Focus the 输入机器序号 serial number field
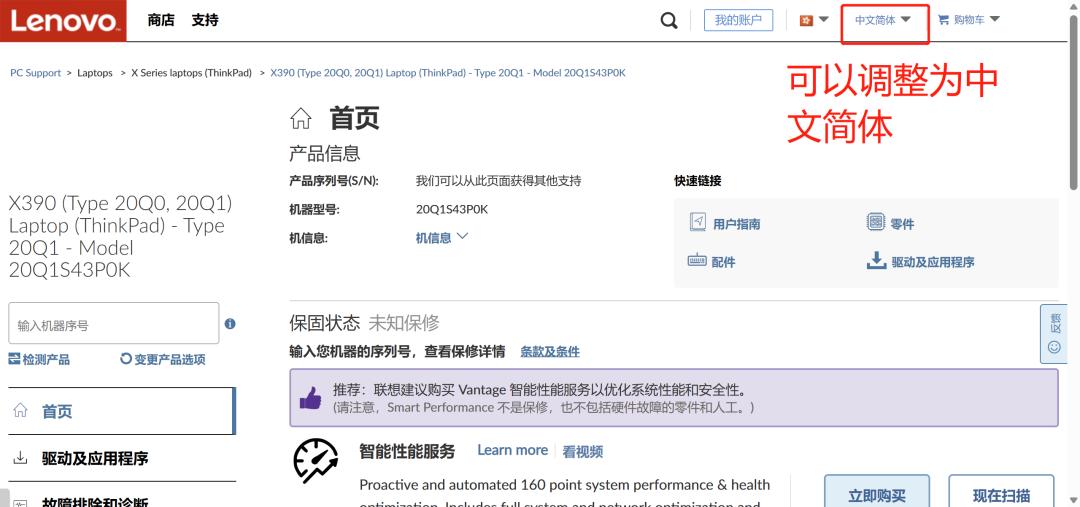 tap(114, 323)
